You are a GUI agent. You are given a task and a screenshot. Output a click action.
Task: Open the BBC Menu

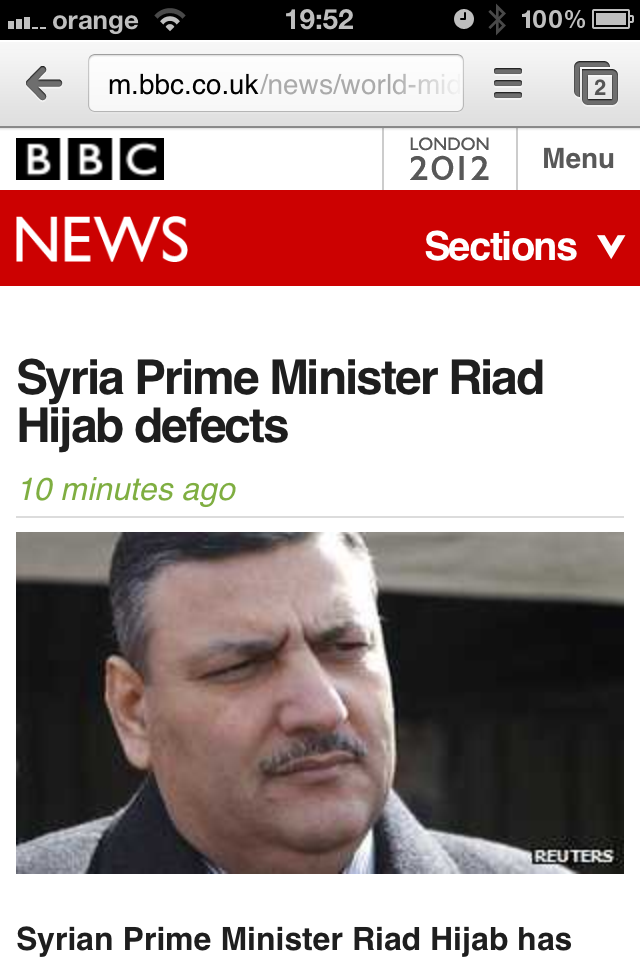(578, 159)
